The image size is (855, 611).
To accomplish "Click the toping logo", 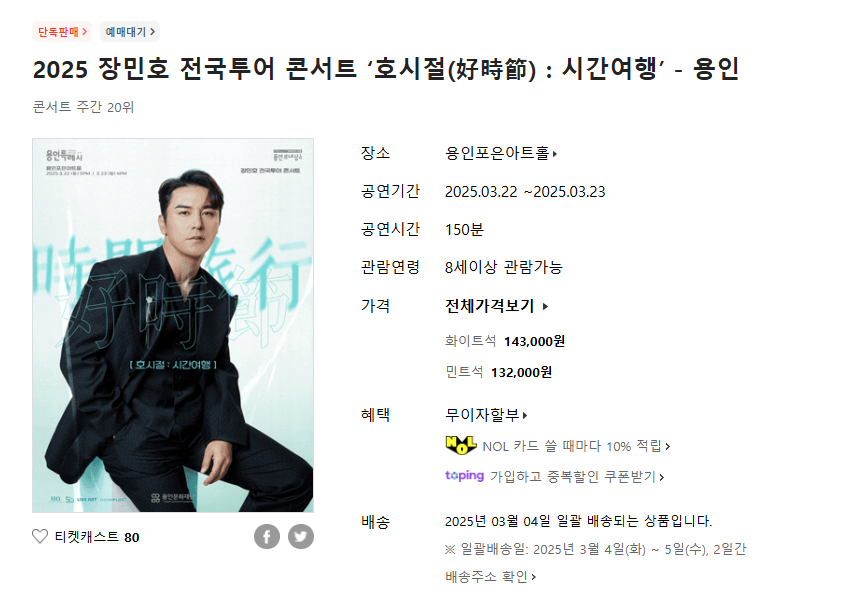I will pyautogui.click(x=465, y=476).
